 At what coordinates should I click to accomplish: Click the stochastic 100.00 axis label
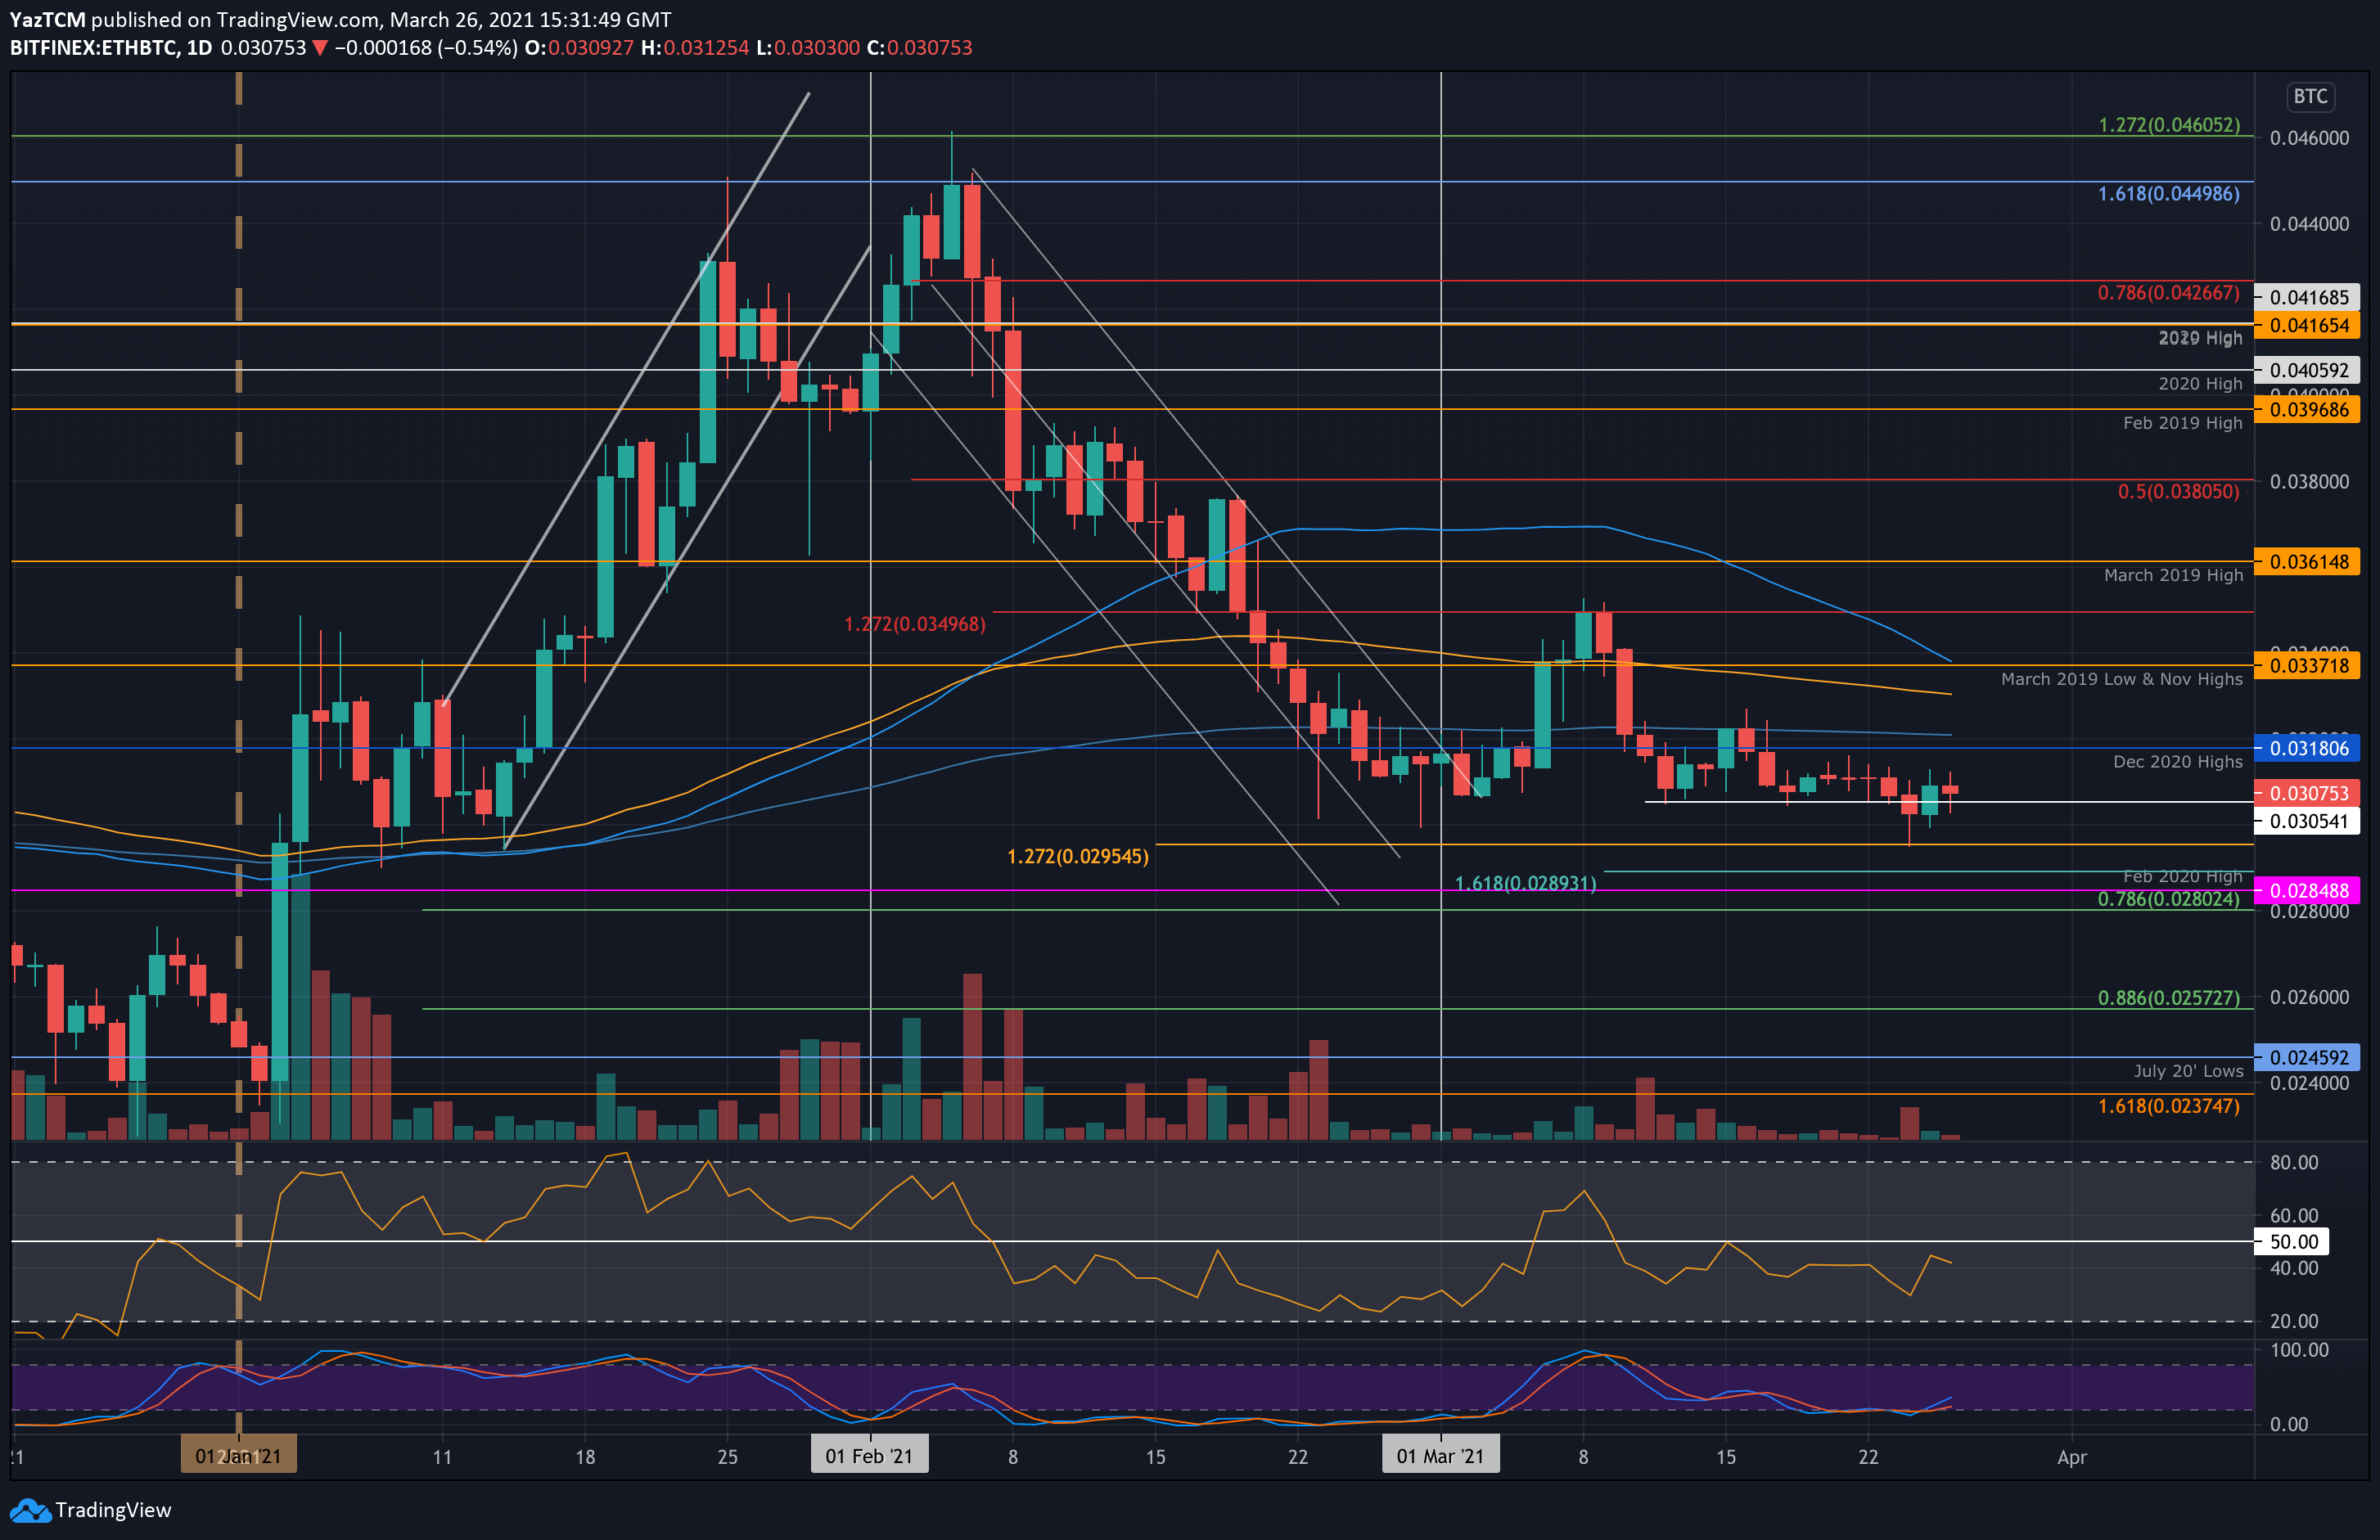click(2299, 1350)
